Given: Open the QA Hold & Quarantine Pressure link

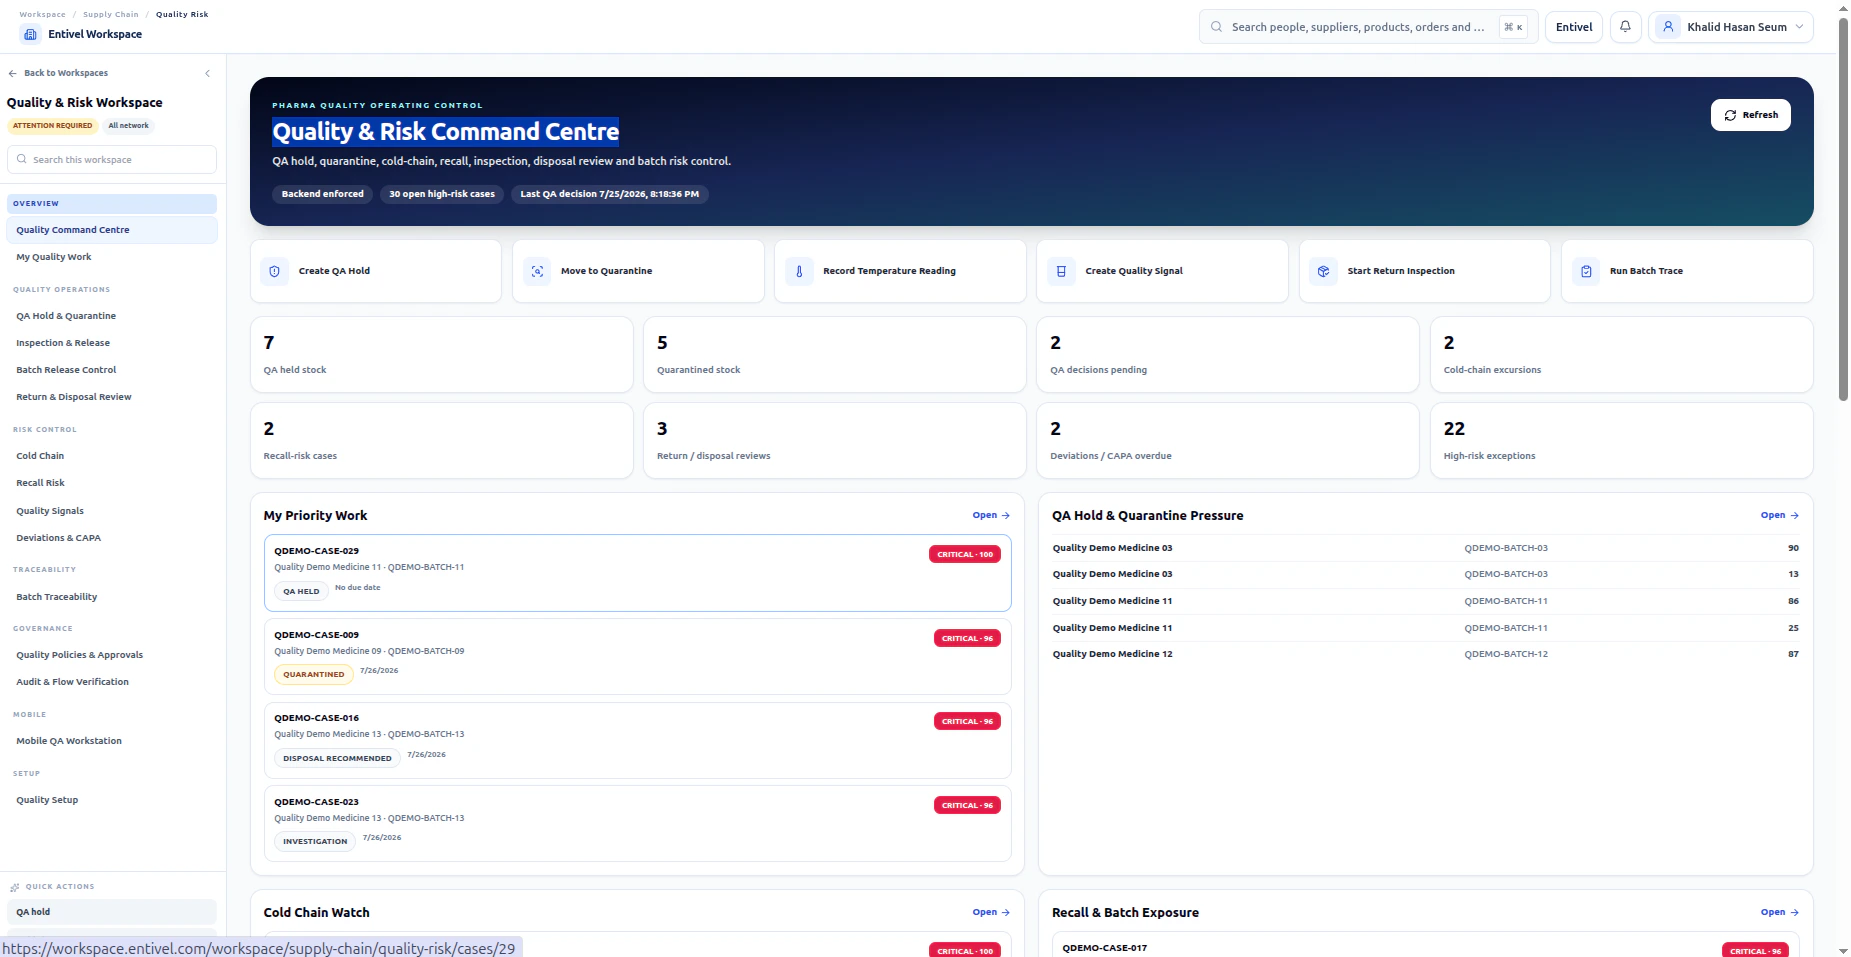Looking at the screenshot, I should (x=1779, y=515).
